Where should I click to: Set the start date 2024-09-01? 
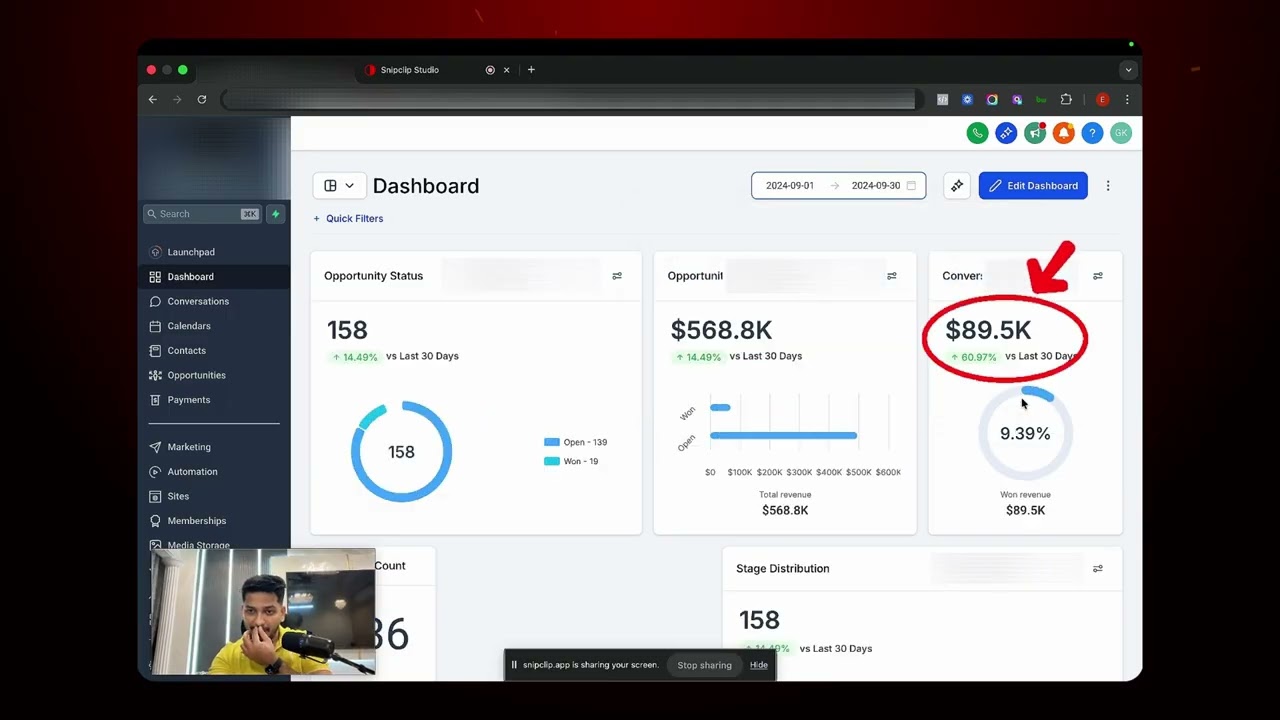790,186
